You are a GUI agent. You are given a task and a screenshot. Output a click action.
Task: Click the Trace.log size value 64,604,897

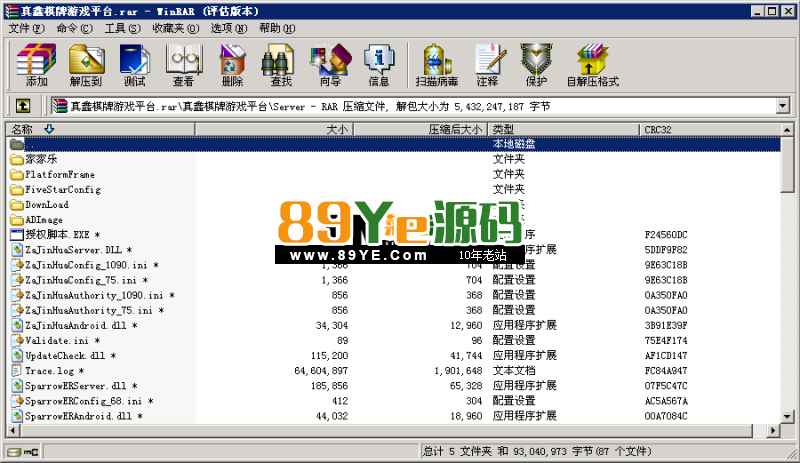(x=321, y=371)
